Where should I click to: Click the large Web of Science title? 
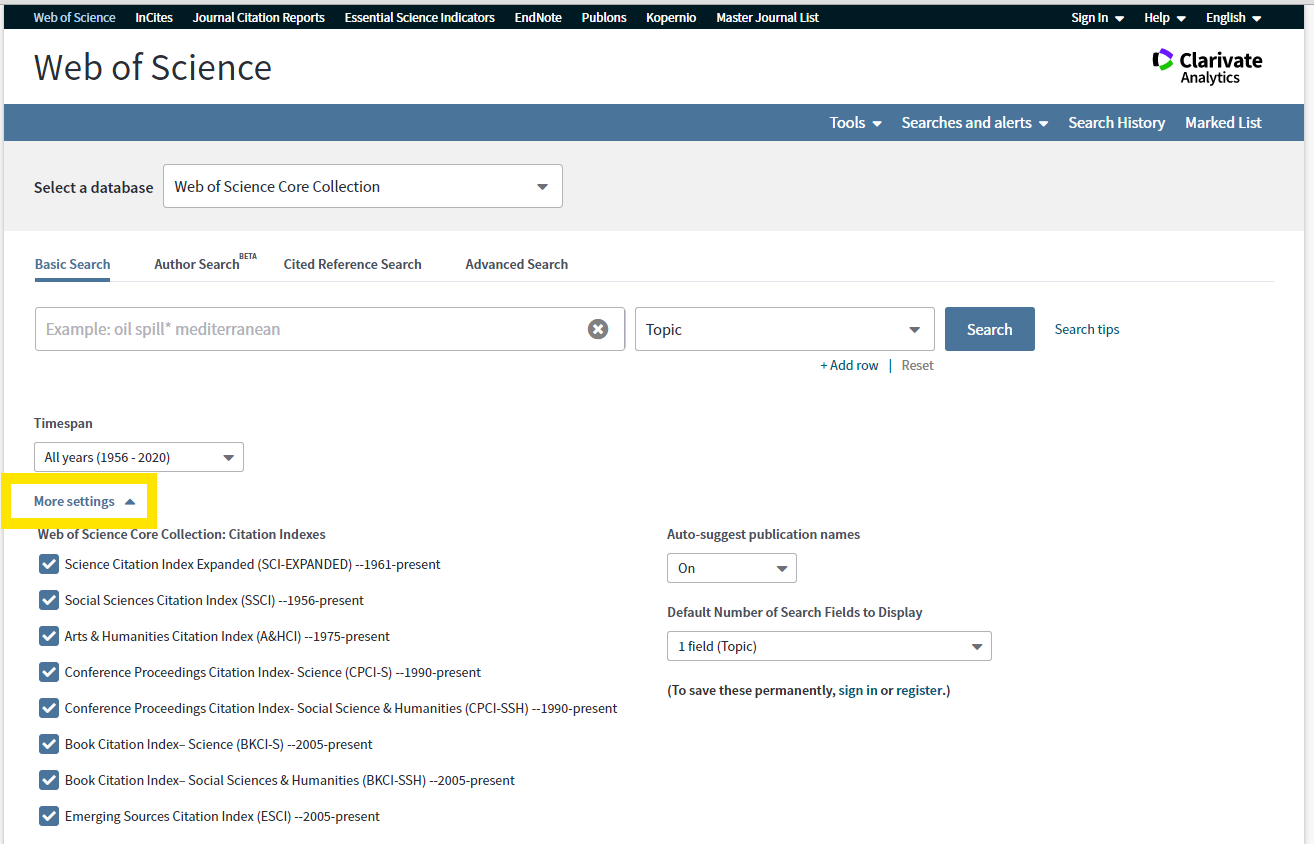click(x=153, y=67)
